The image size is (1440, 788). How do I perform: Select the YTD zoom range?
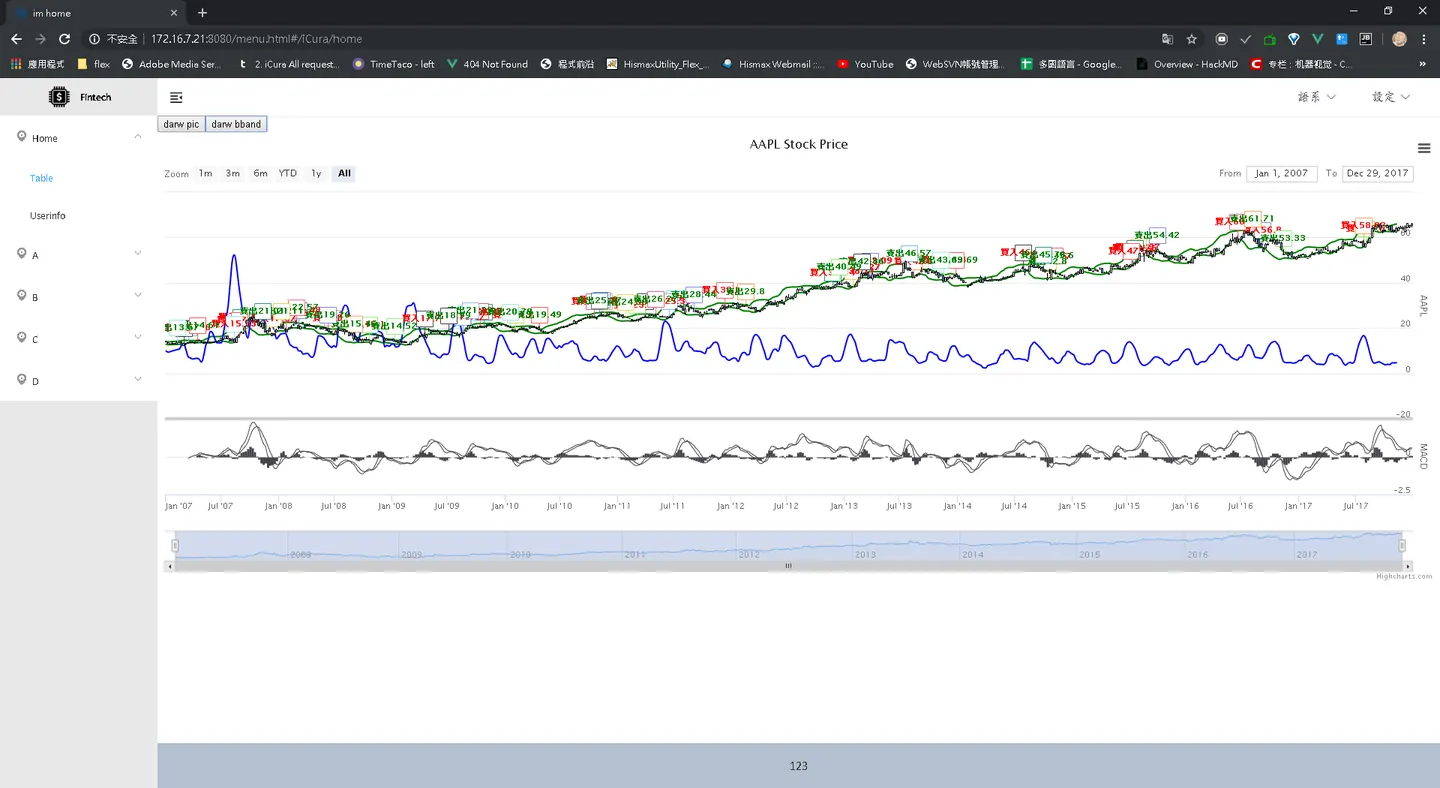pos(288,173)
